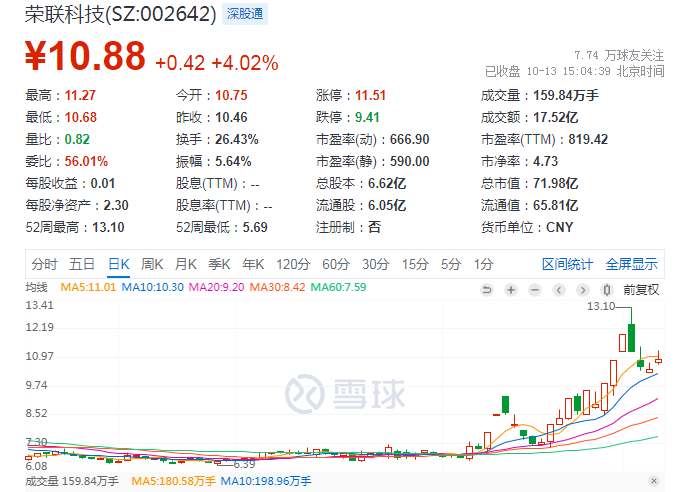Switch to 五日 chart tab

82,264
